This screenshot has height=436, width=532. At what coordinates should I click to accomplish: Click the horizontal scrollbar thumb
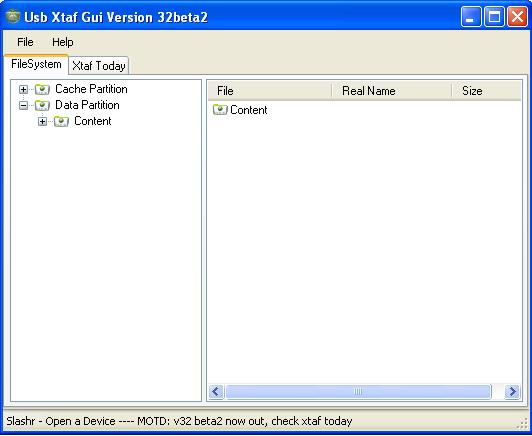[x=358, y=392]
